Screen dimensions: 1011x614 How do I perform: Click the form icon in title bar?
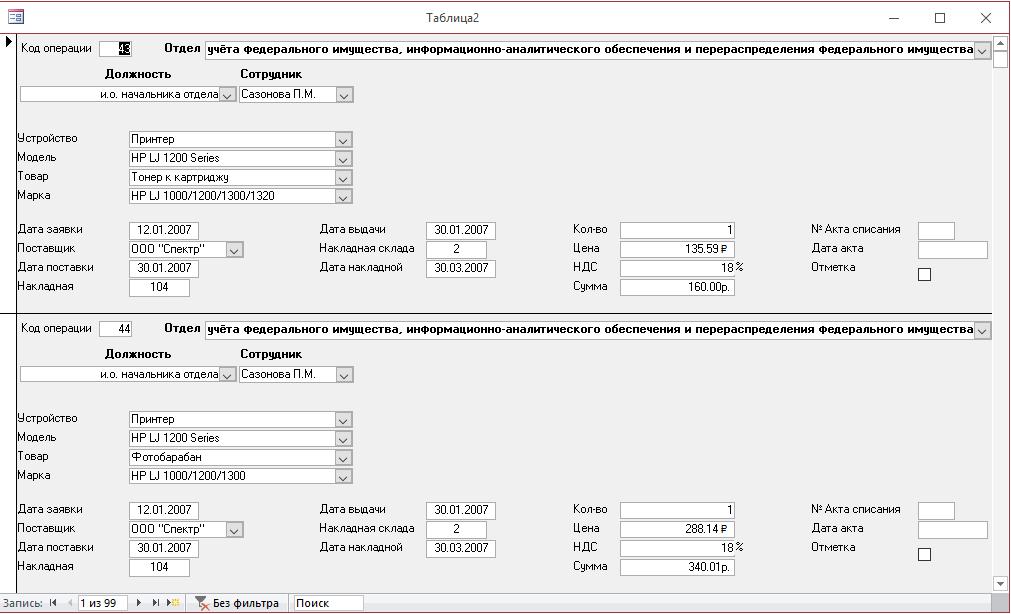[15, 17]
